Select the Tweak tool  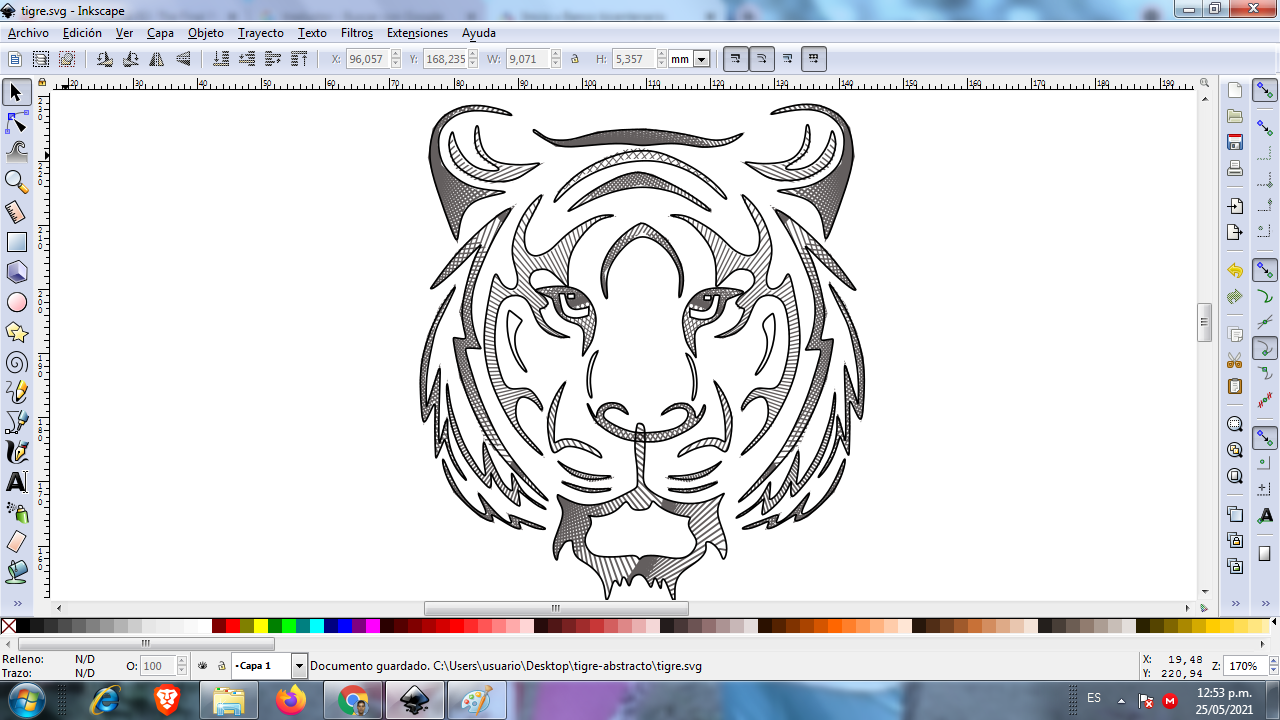16,152
